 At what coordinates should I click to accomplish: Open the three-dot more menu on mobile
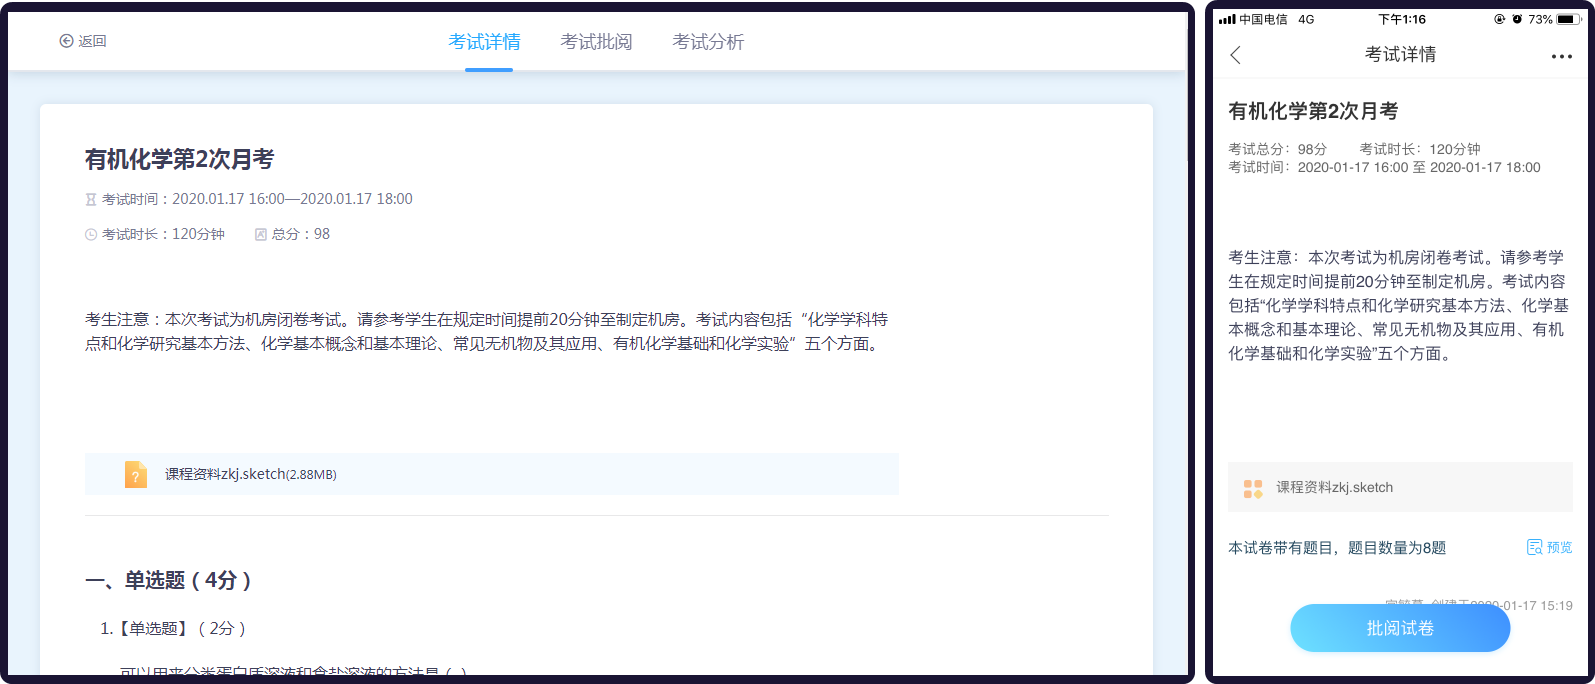[x=1561, y=56]
